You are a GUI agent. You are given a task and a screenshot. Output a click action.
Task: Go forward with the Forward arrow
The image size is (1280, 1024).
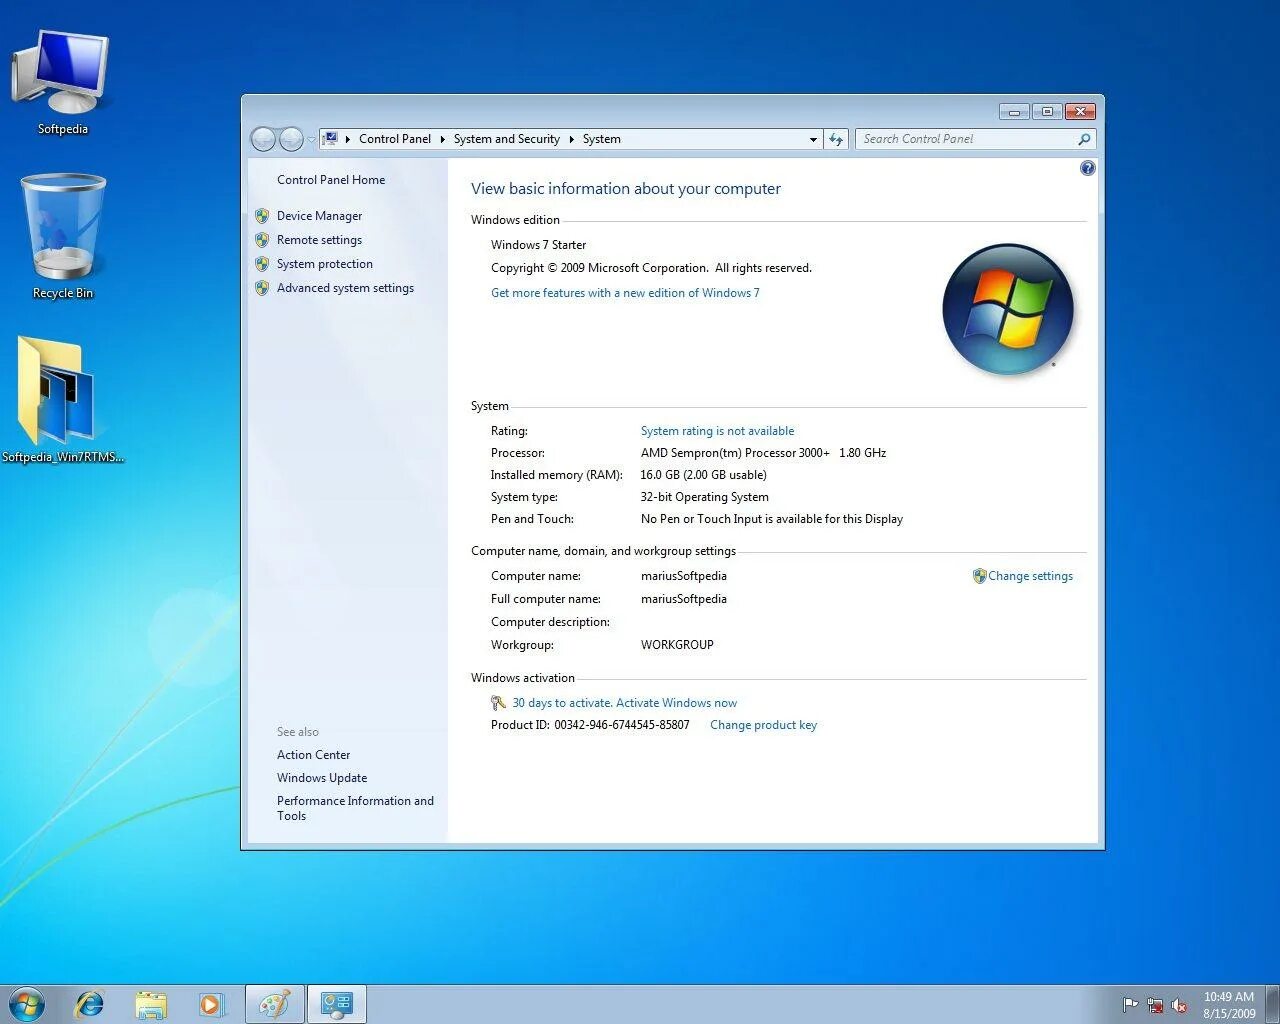291,139
